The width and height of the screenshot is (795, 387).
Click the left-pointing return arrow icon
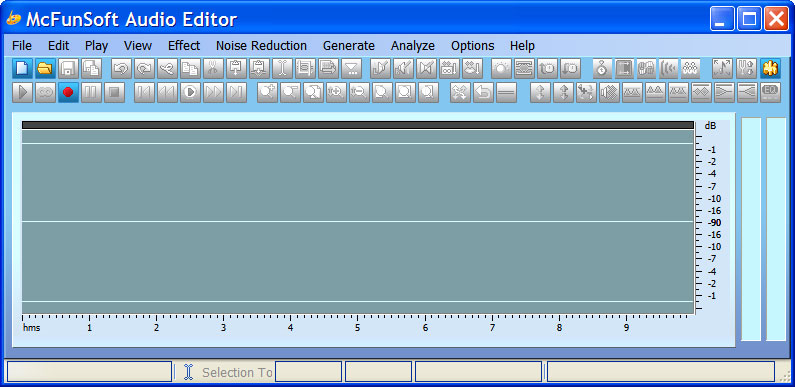(483, 92)
